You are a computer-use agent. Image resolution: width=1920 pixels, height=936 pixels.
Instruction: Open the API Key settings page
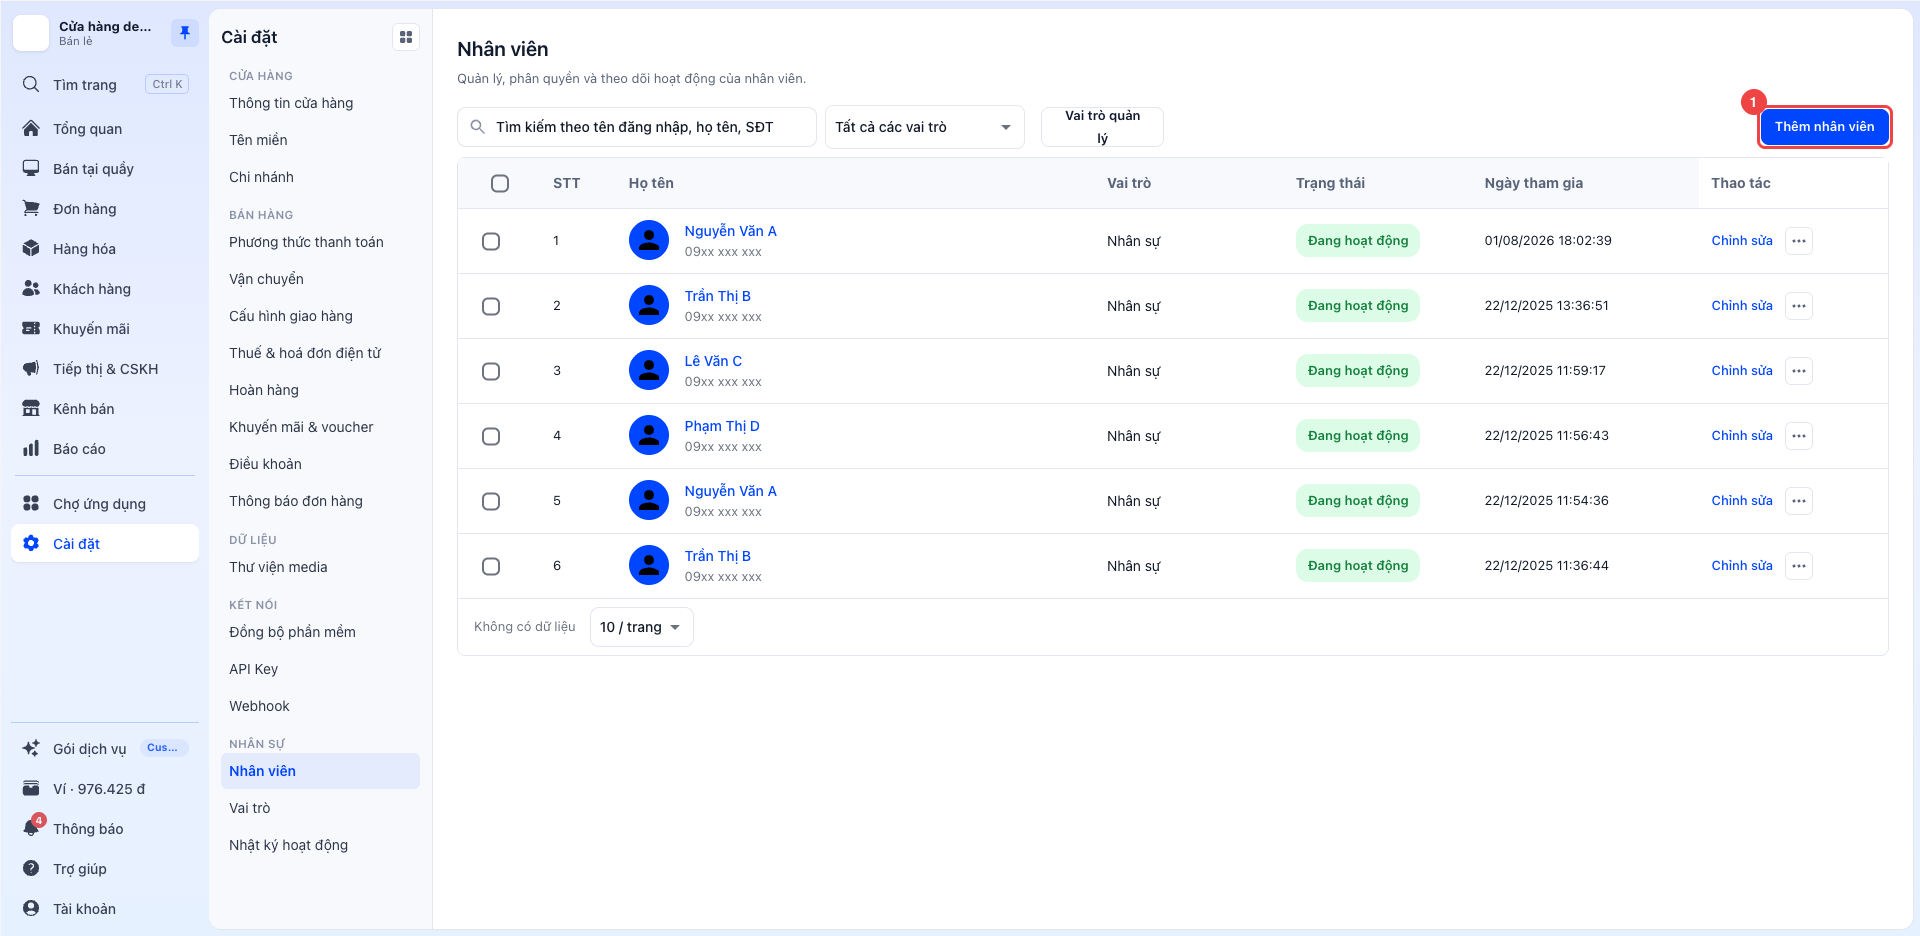[x=320, y=669]
